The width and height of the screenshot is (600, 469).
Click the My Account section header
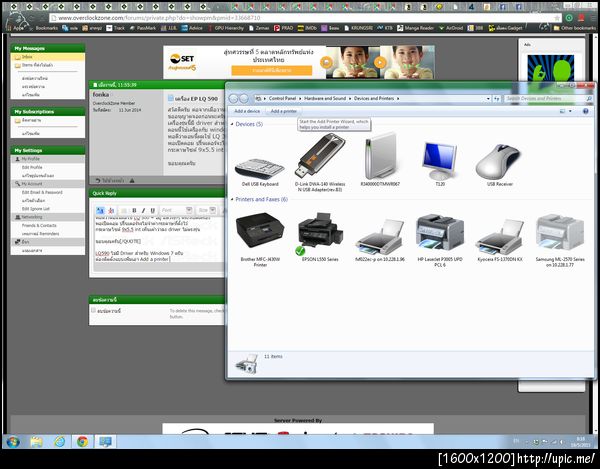tap(48, 184)
